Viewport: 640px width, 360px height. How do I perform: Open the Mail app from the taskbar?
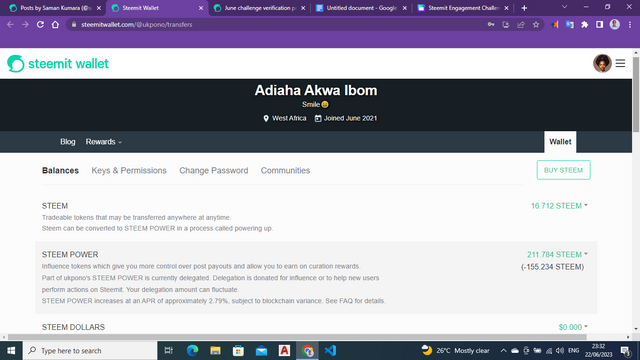tap(261, 351)
